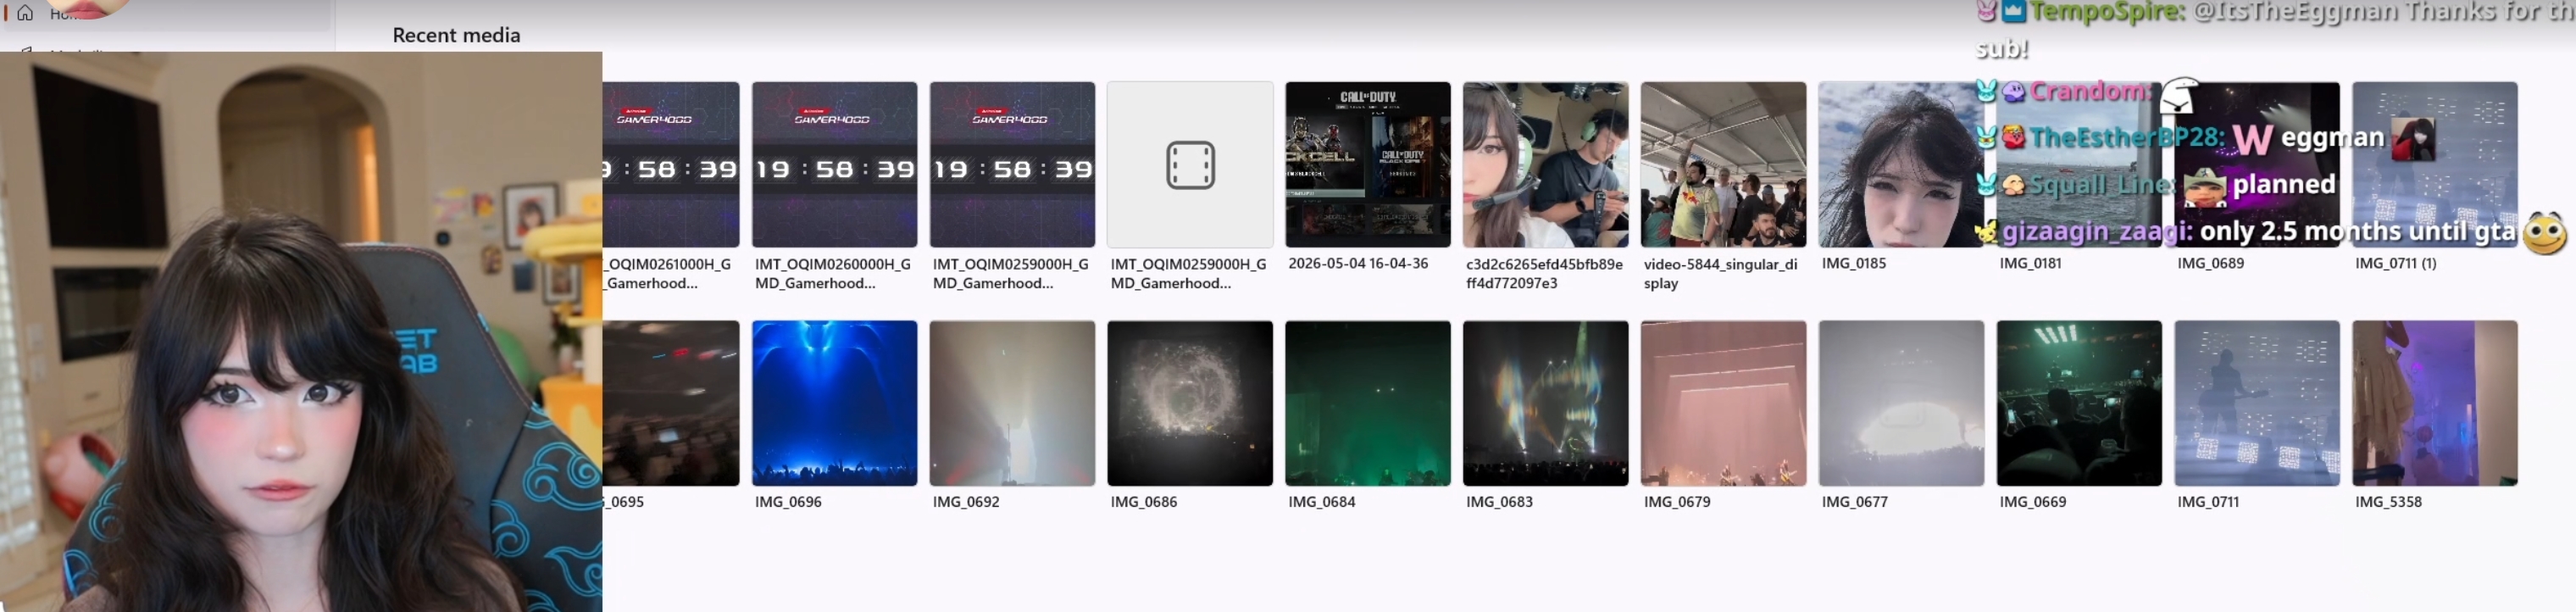Click the Home icon in the sidebar
The width and height of the screenshot is (2576, 612).
click(x=25, y=13)
